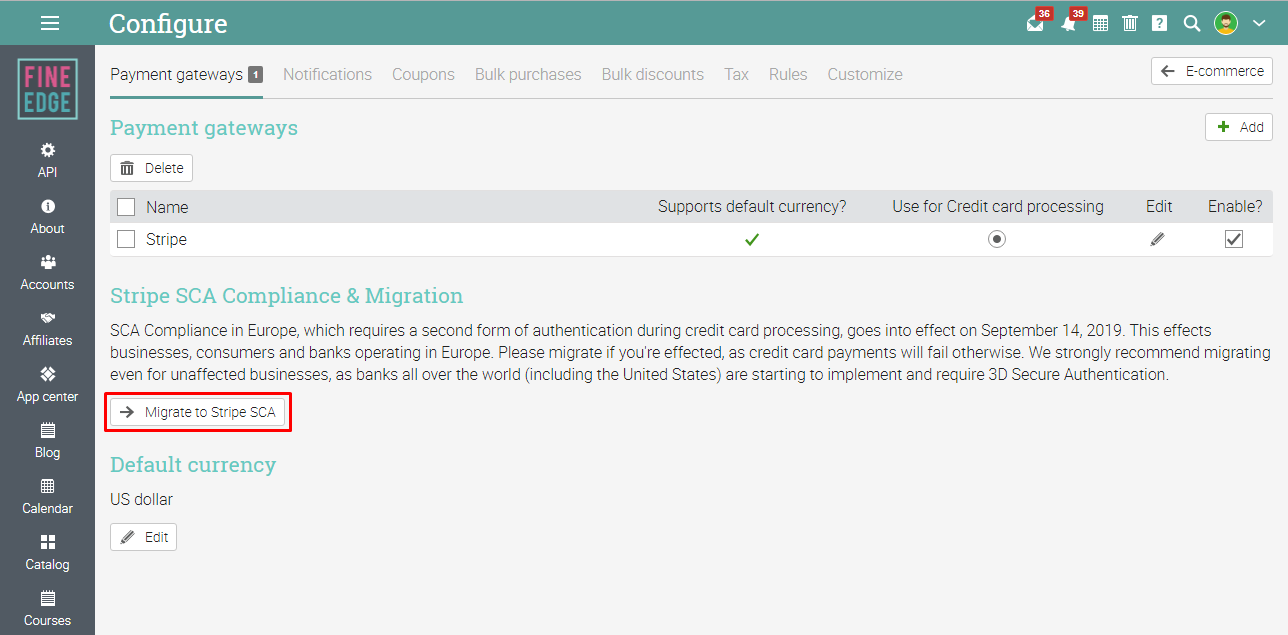Click Migrate to Stripe SCA button
This screenshot has height=635, width=1288.
tap(197, 412)
